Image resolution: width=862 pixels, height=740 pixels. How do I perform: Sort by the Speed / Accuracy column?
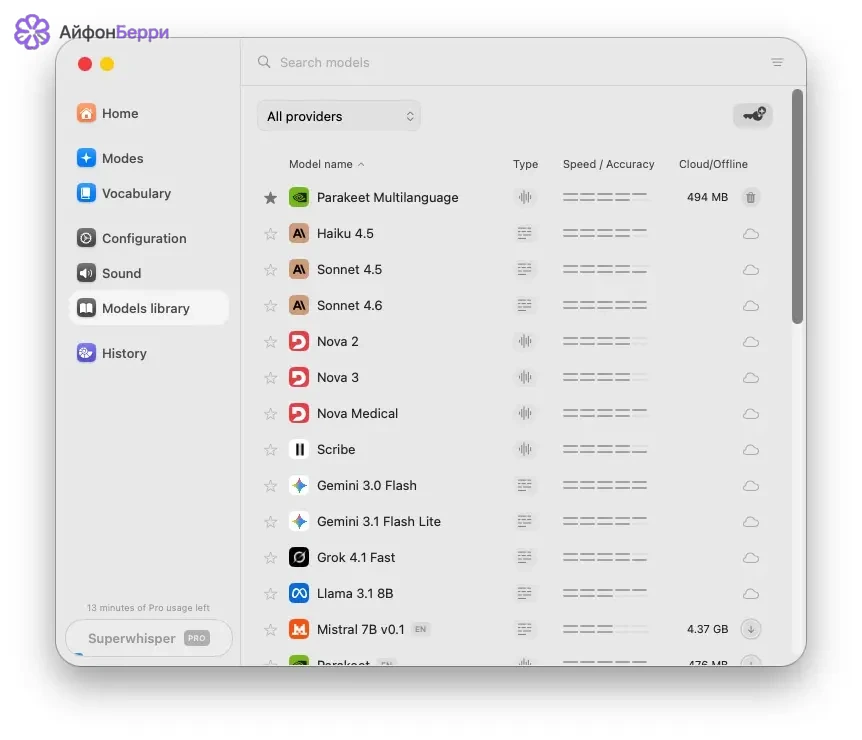(x=608, y=164)
